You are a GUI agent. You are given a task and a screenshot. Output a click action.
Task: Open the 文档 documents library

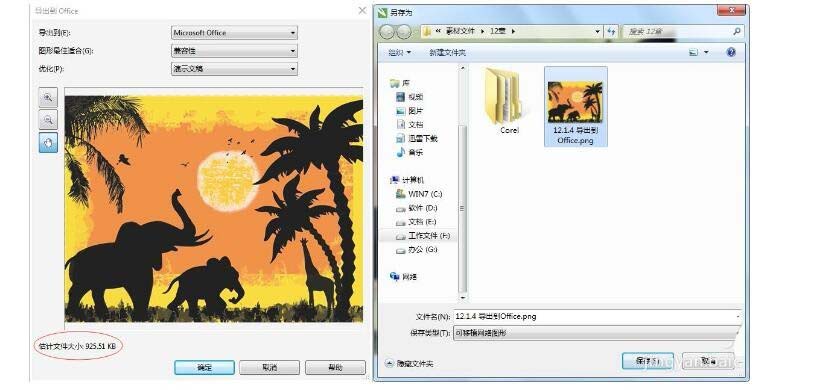click(x=410, y=125)
